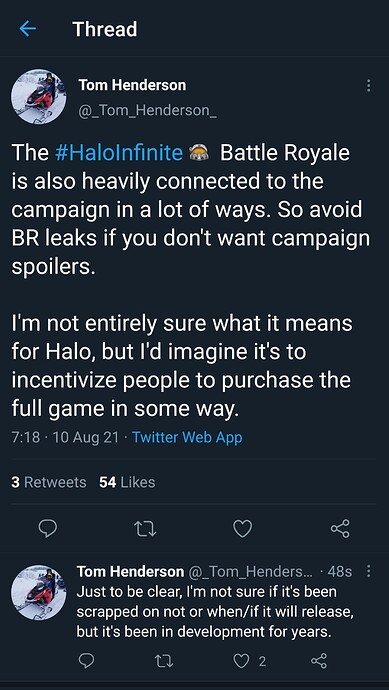
Task: View the 3 Retweets list
Action: 49,482
